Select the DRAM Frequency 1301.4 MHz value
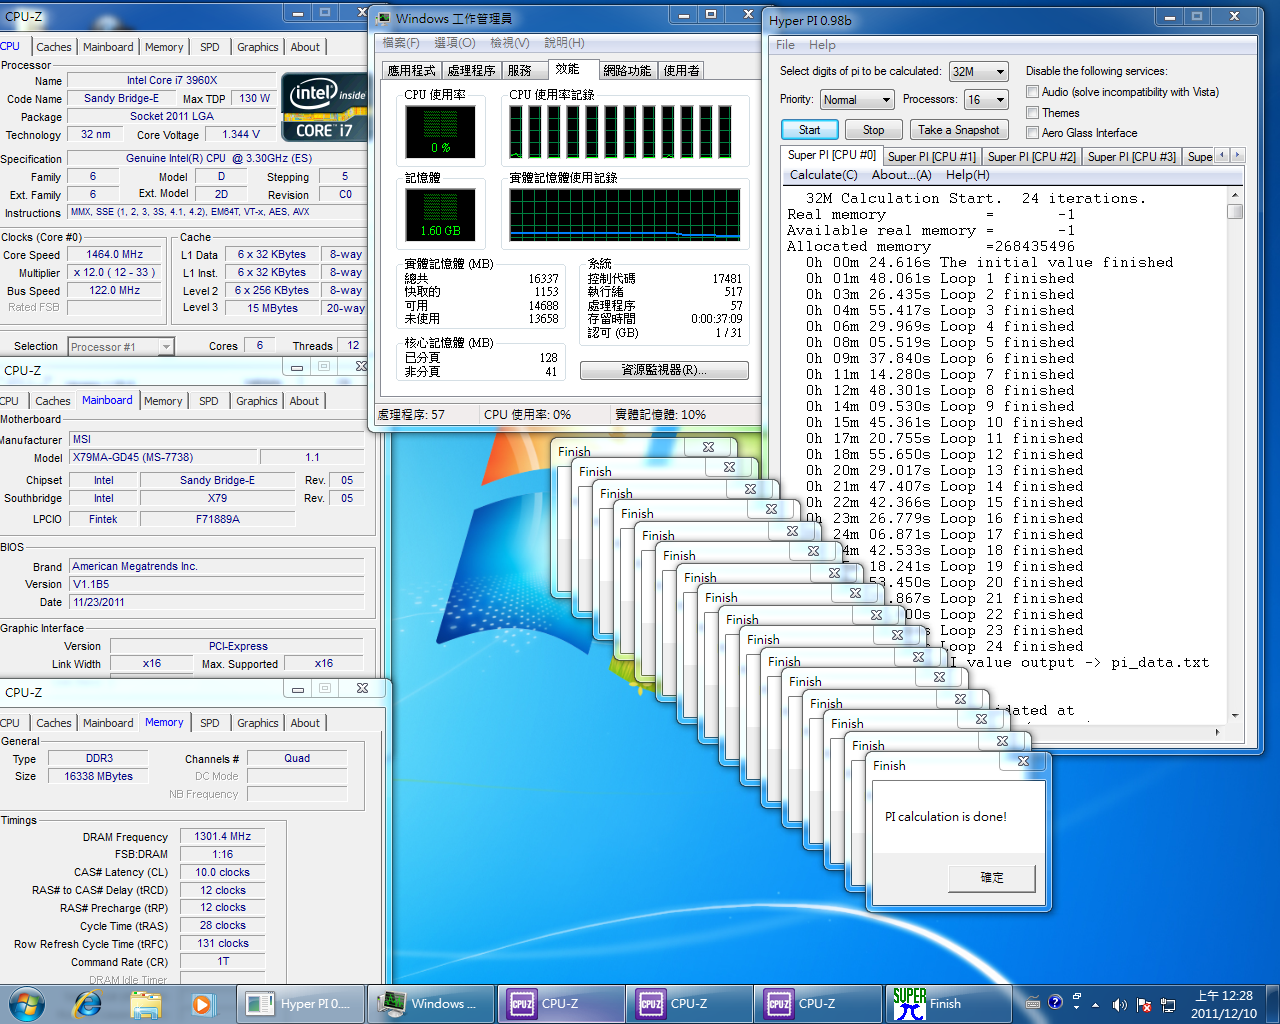This screenshot has width=1280, height=1024. [x=223, y=836]
